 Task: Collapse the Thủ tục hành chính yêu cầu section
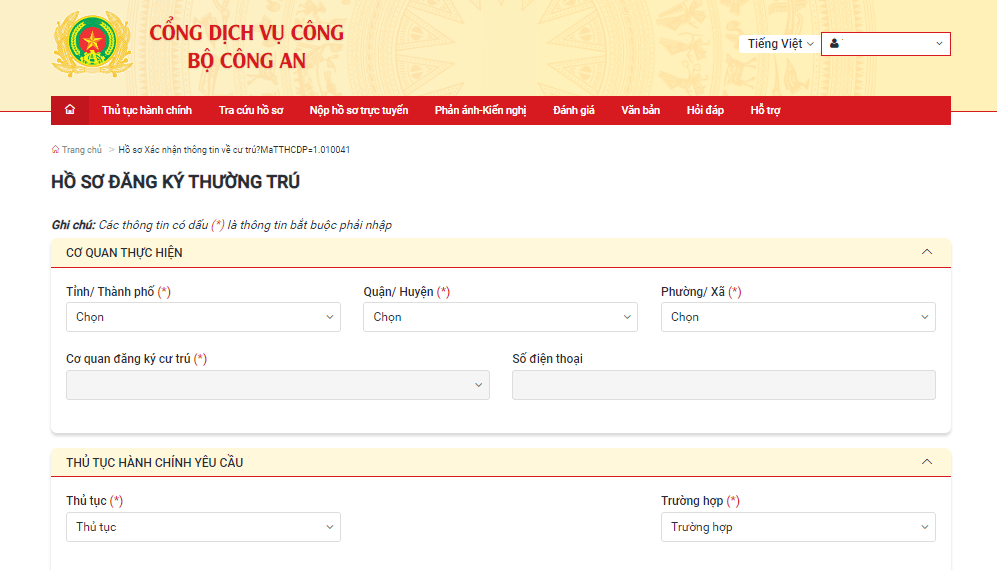click(926, 462)
